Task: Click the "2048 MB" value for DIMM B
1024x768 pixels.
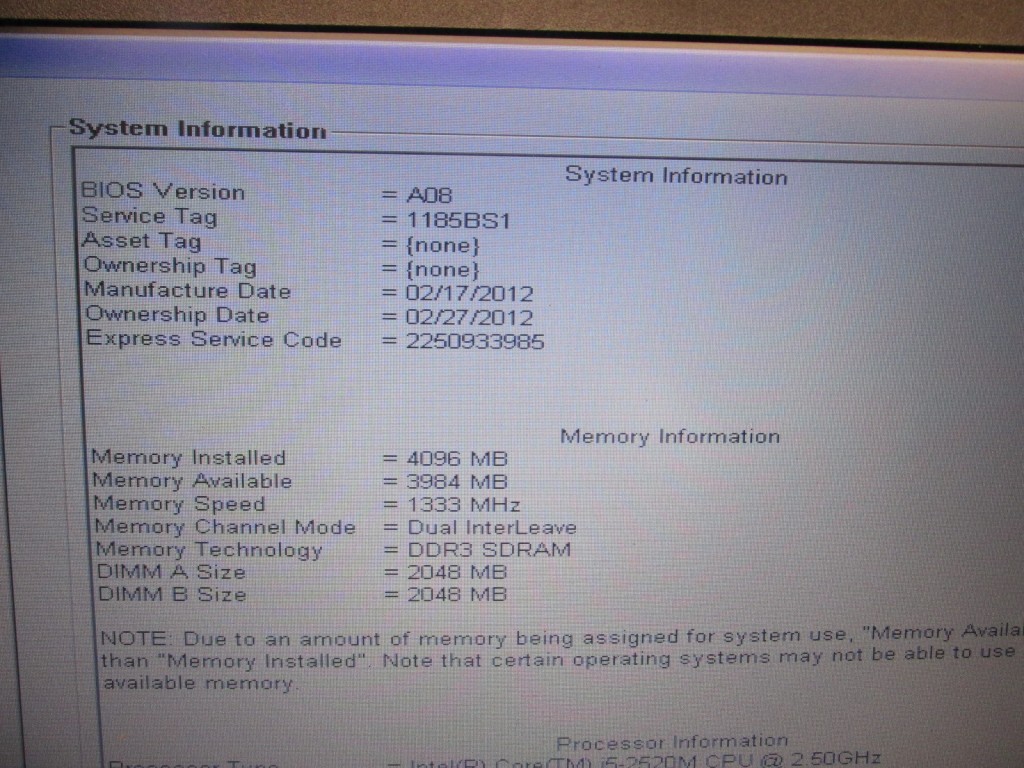Action: [x=457, y=594]
